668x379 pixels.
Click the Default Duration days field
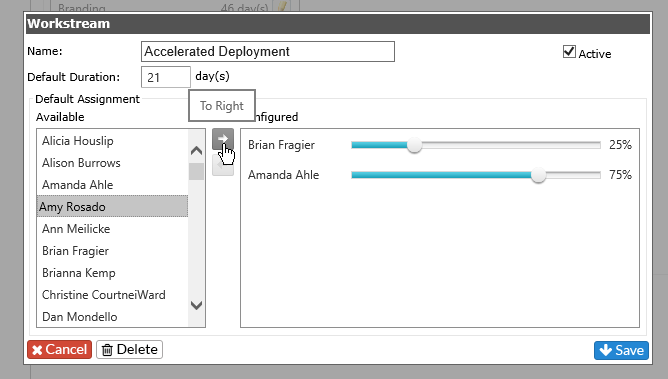[166, 77]
